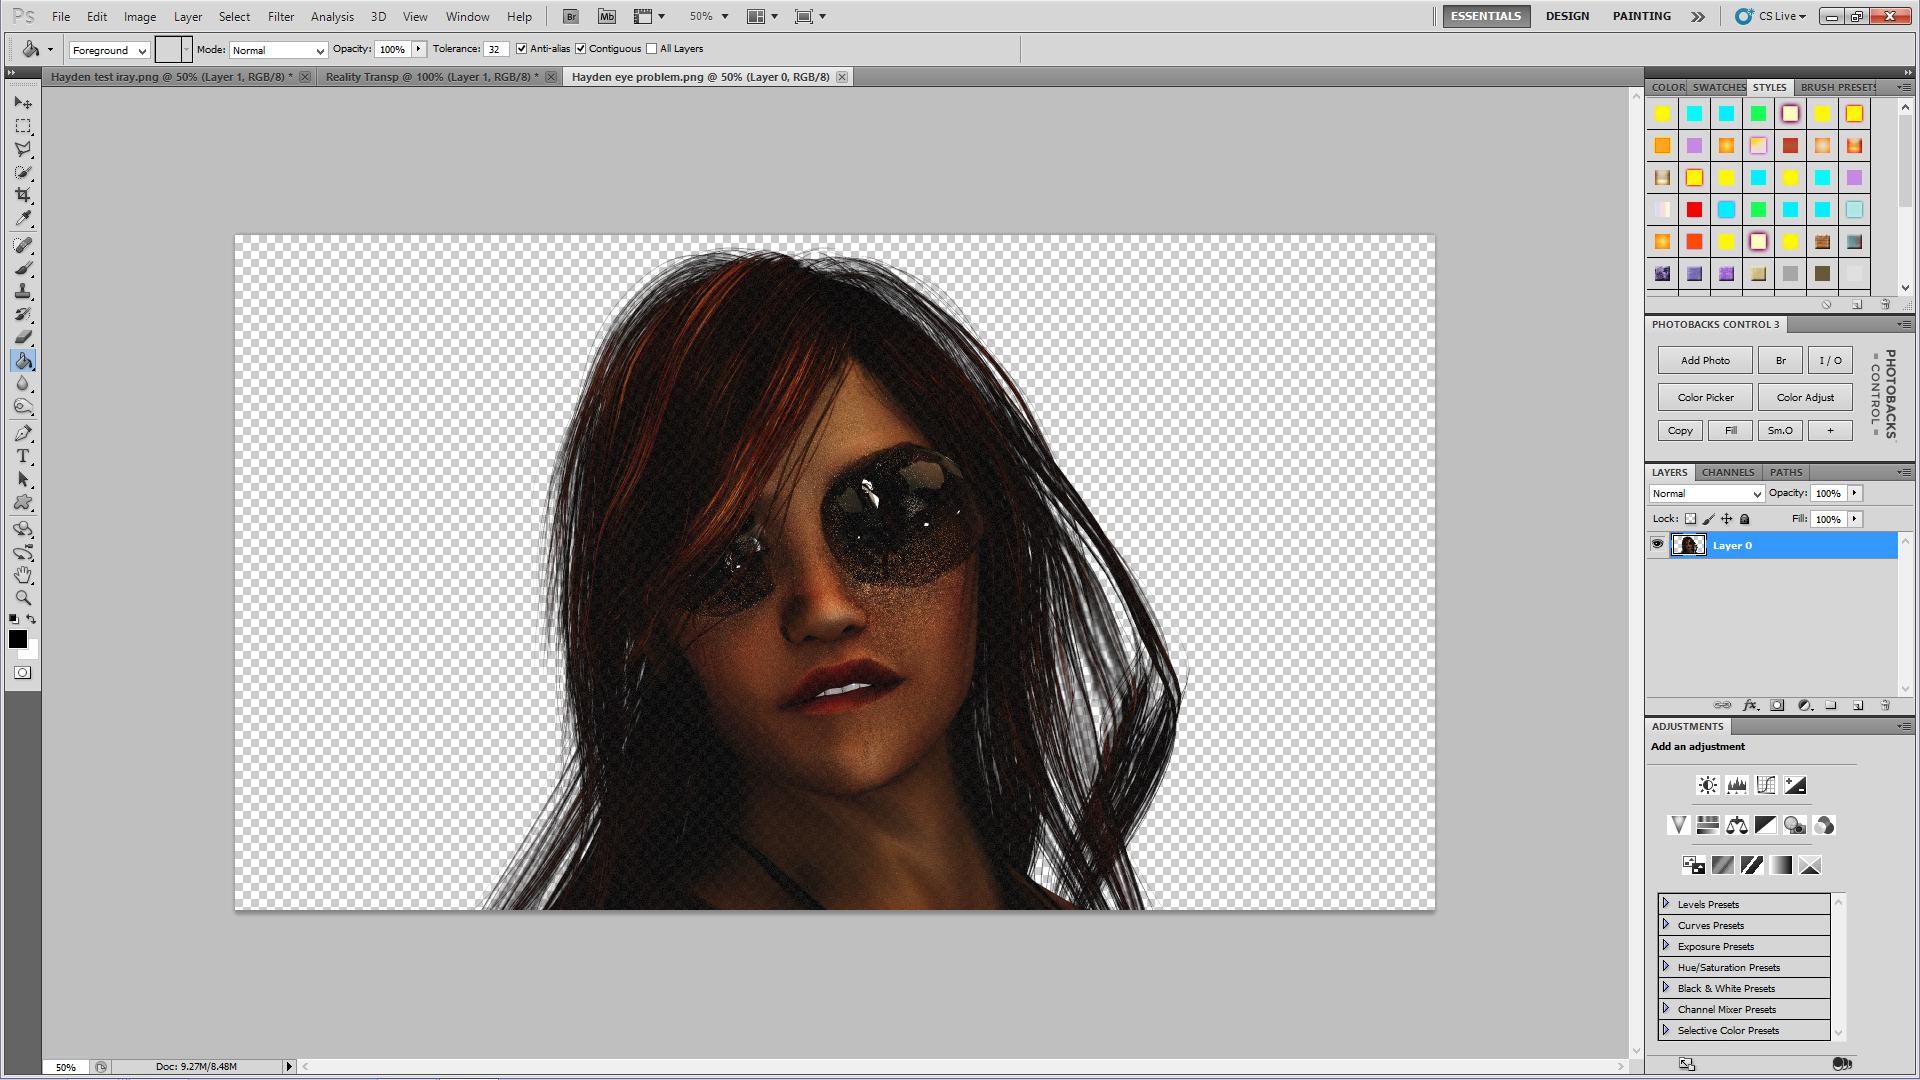
Task: Hide Layer 0 with eye icon
Action: tap(1657, 545)
